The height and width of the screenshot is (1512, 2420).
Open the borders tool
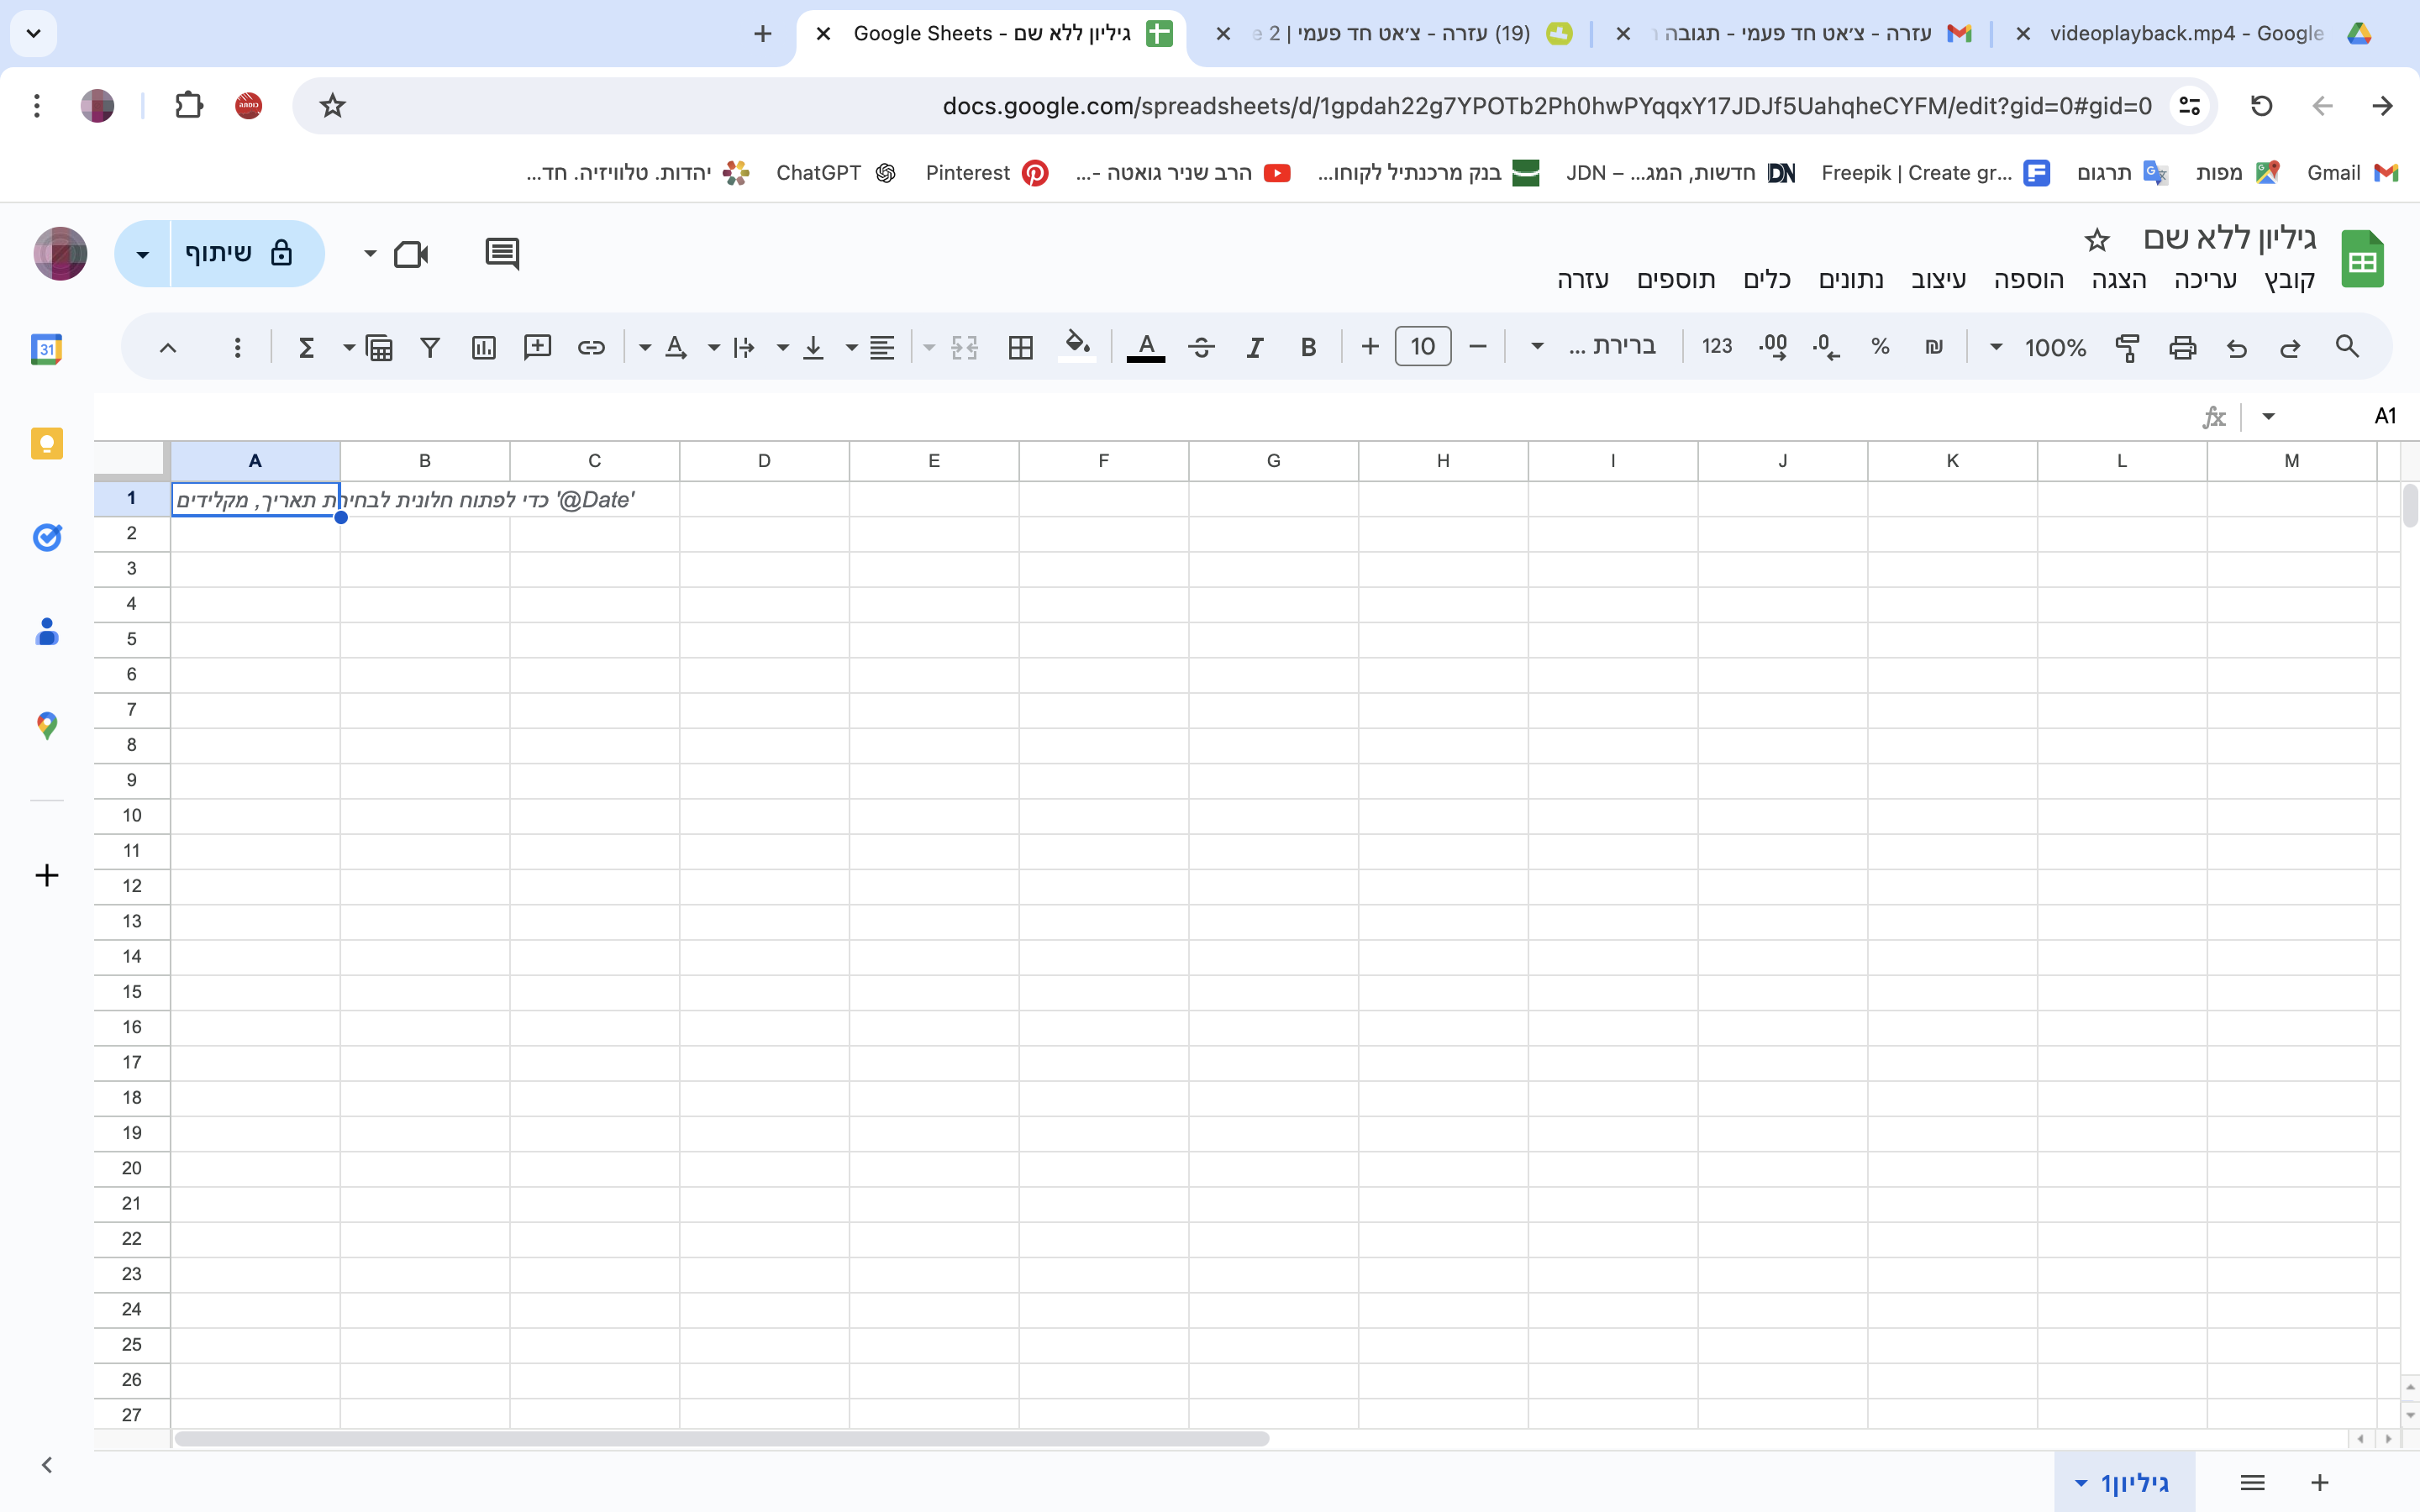[x=1020, y=347]
